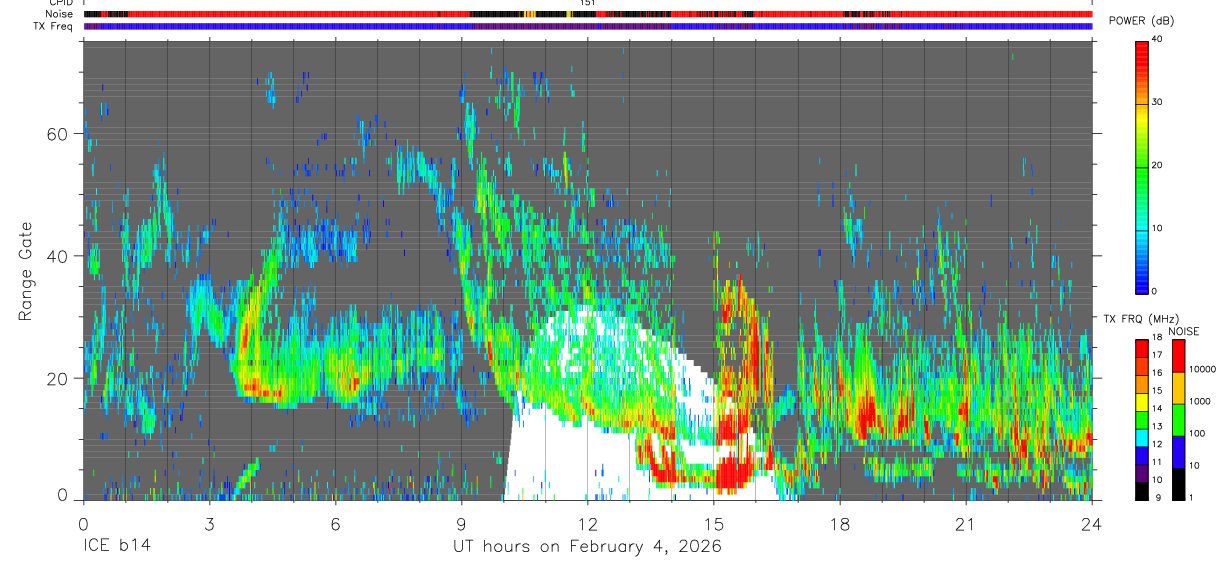Click the red top segment of NOISE colorbar
The width and height of the screenshot is (1228, 567).
[x=1178, y=356]
